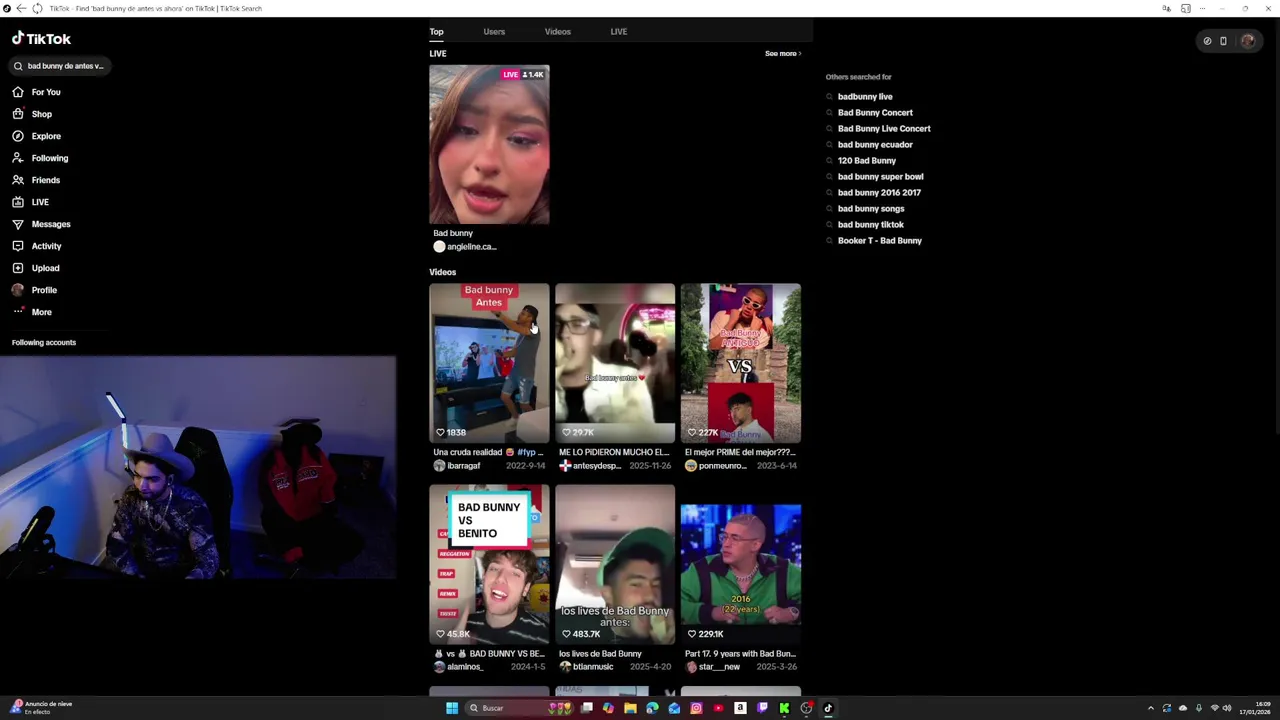The width and height of the screenshot is (1280, 720).
Task: Open 'BAD BUNNY VS BENITO' video thumbnail
Action: tap(489, 565)
